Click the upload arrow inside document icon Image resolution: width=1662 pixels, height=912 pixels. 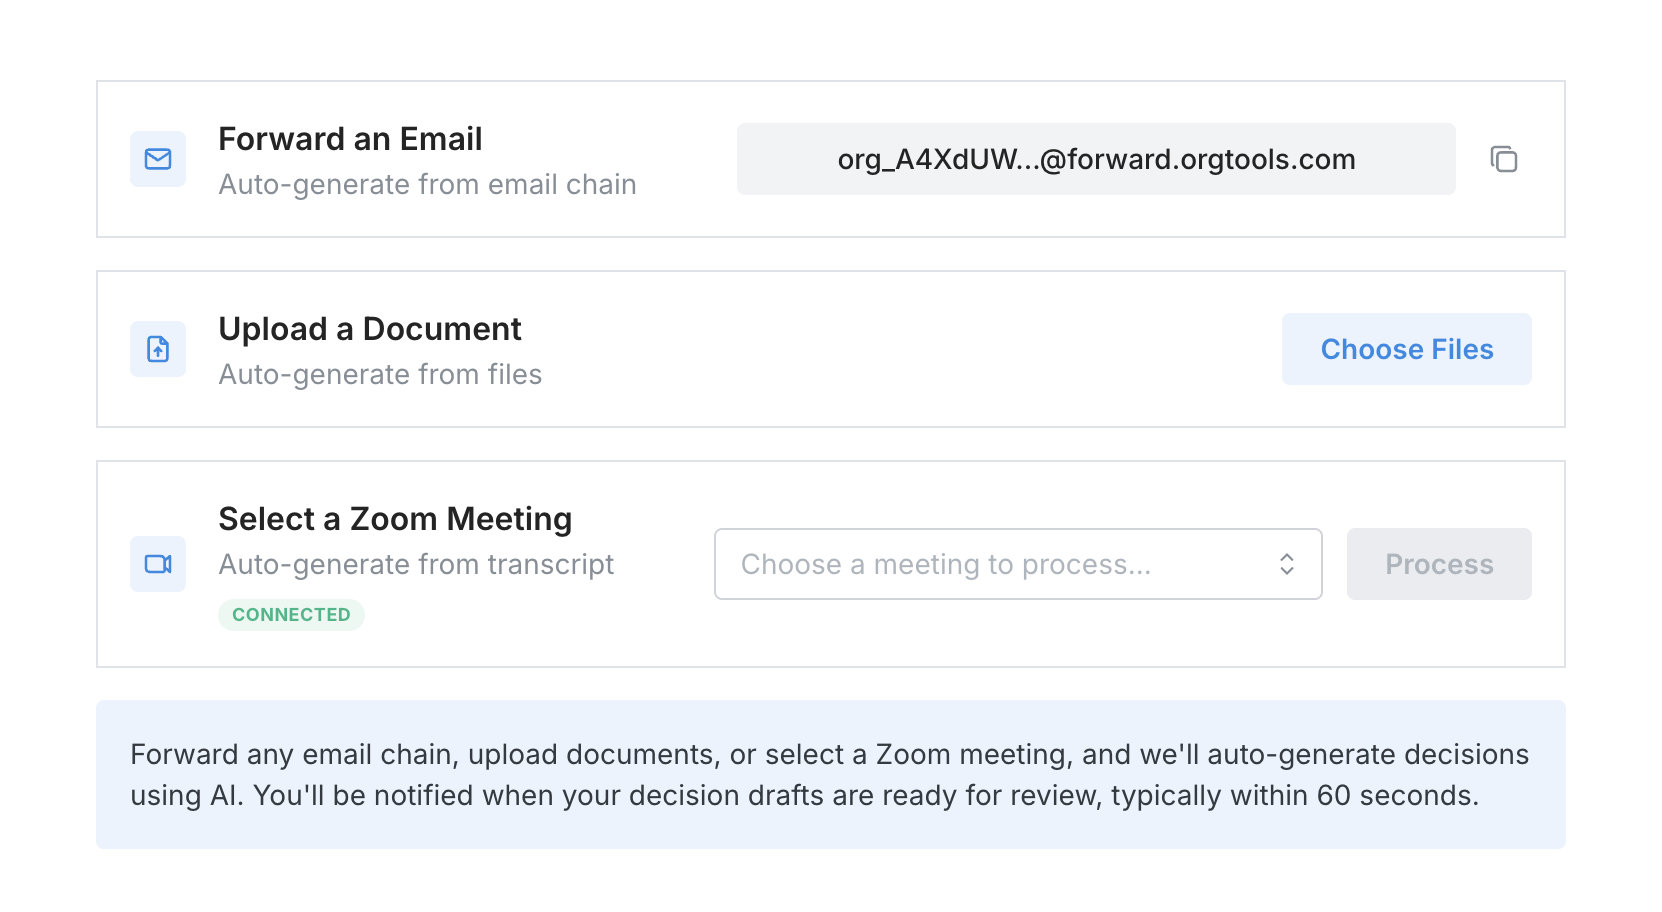point(157,349)
